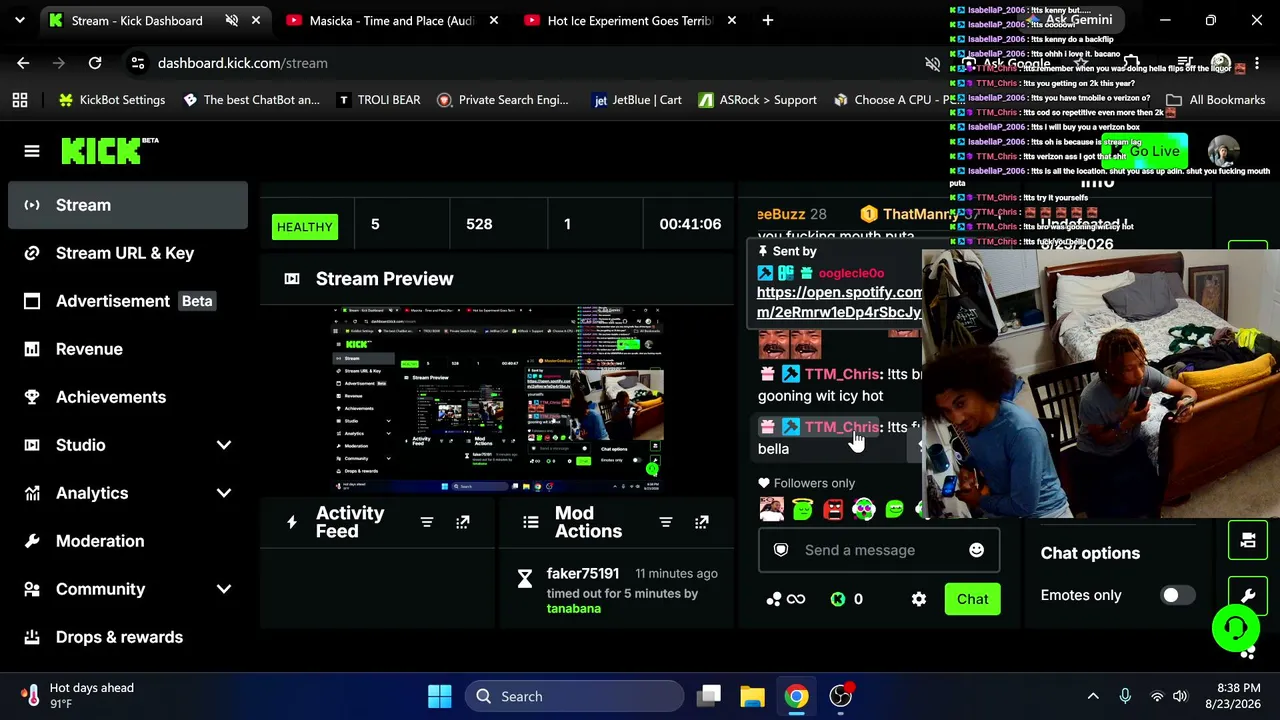Screen dimensions: 1280x720
Task: Open ASRock Support bookmark
Action: 758,100
